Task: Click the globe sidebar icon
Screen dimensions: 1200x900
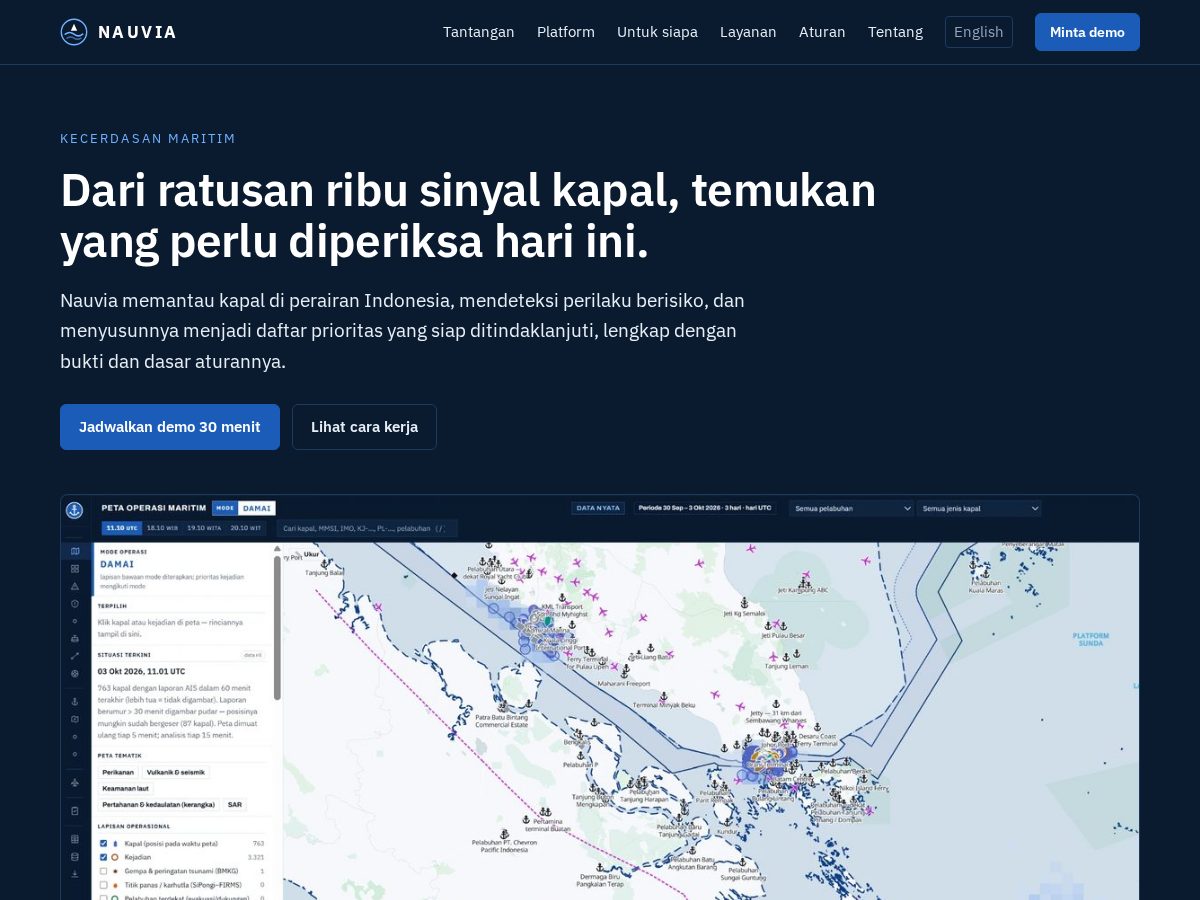Action: (75, 673)
